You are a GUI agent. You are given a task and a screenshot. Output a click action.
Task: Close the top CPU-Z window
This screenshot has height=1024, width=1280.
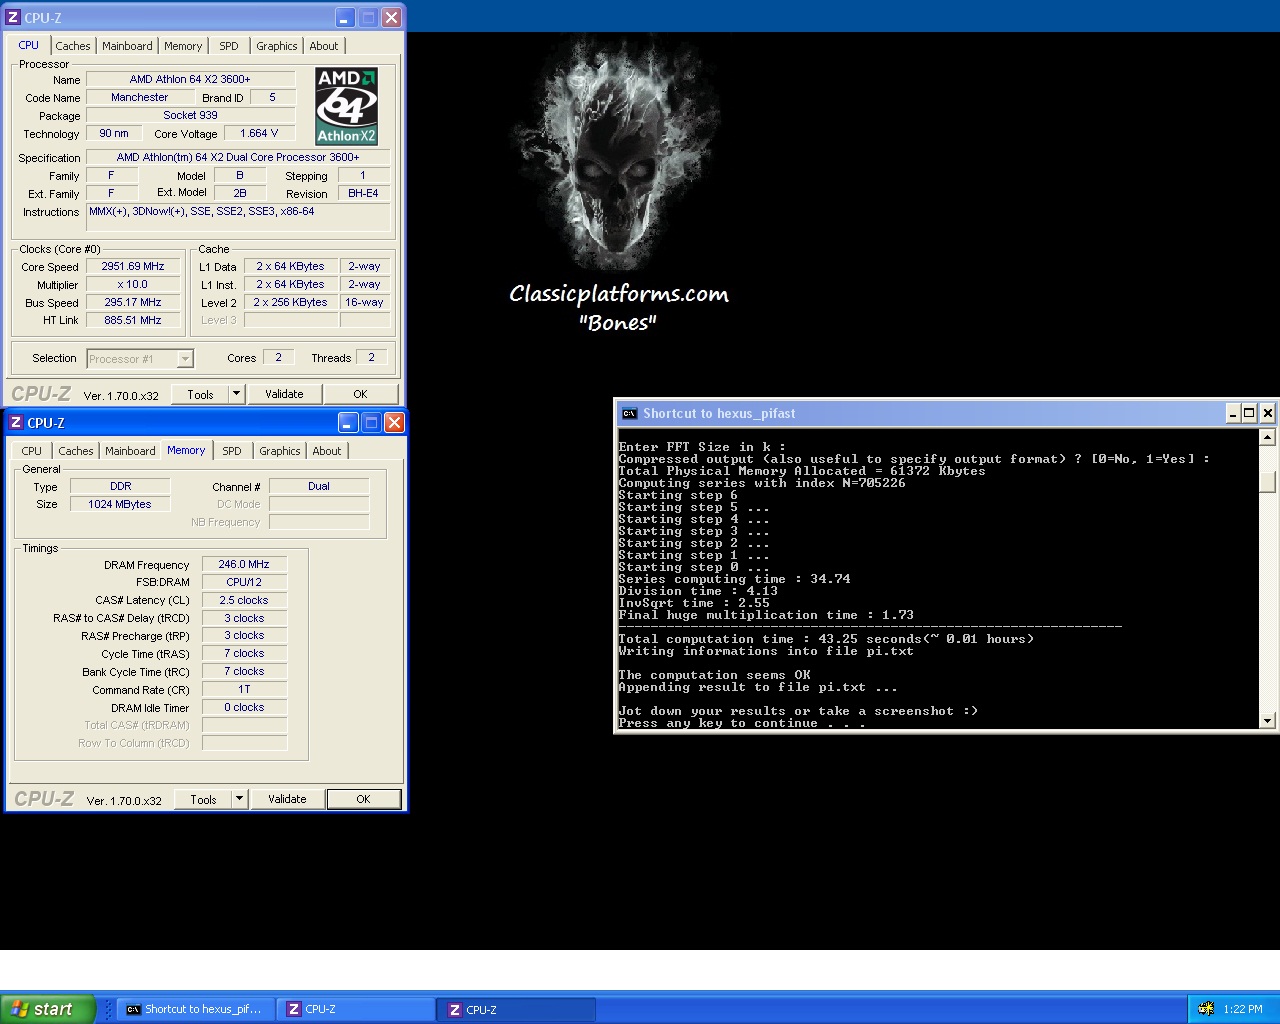pyautogui.click(x=392, y=17)
